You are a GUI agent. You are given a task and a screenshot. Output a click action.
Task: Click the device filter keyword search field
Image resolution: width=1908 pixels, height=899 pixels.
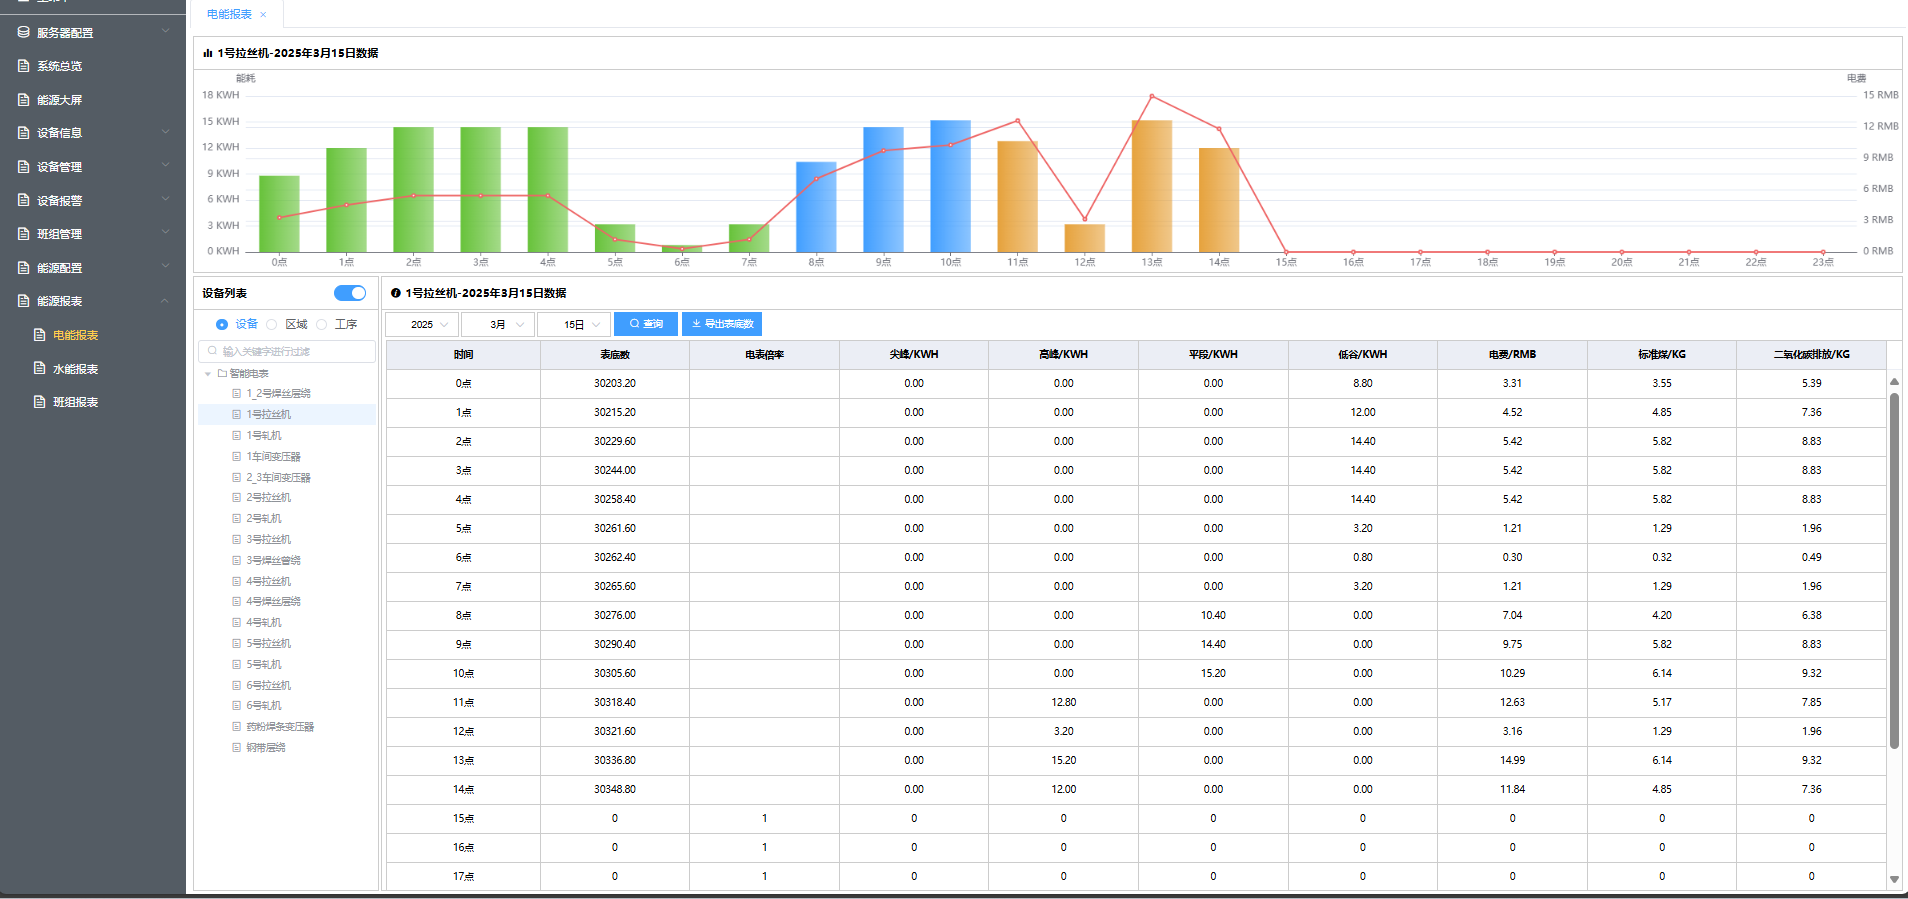click(x=288, y=351)
